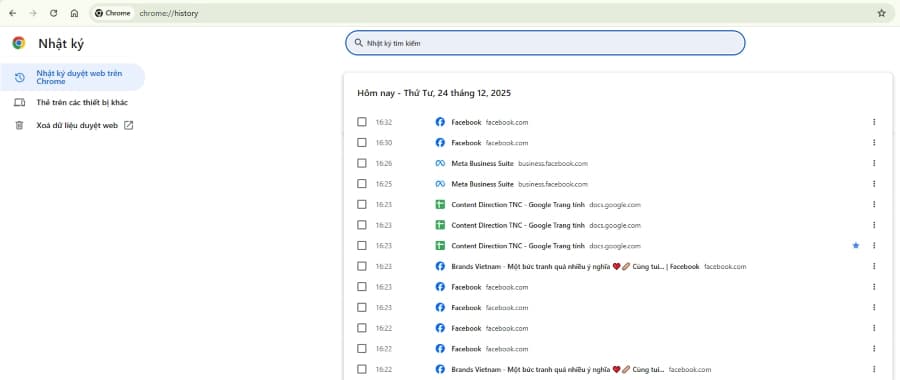Screen dimensions: 900x380
Task: Click the 16:30 timestamp text
Action: 384,143
